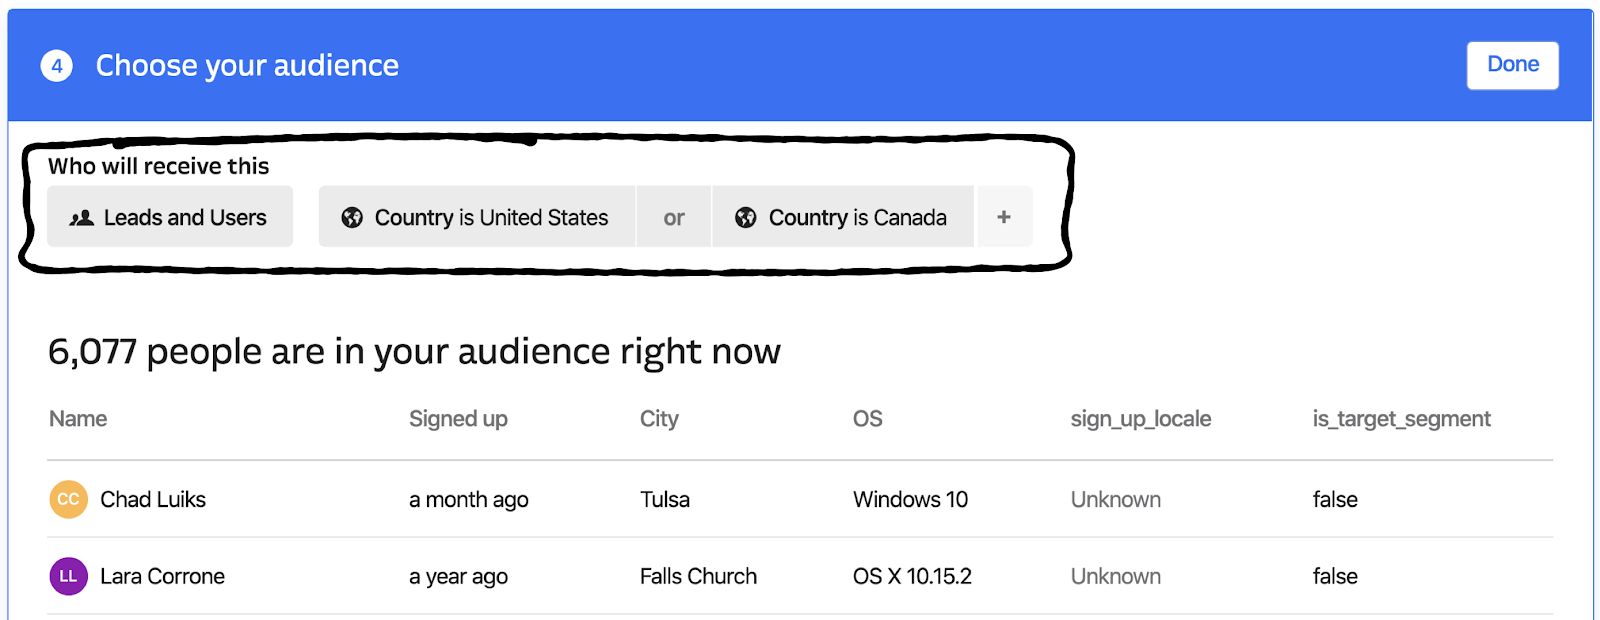Screen dimensions: 1600x620
Task: Click the Done button
Action: point(1512,65)
